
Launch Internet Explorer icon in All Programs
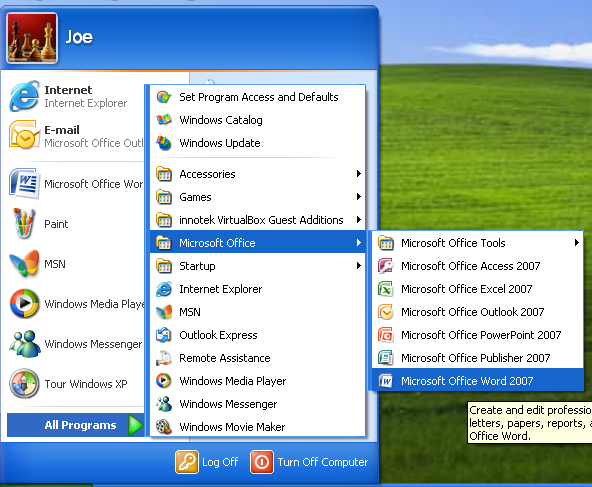pyautogui.click(x=164, y=289)
